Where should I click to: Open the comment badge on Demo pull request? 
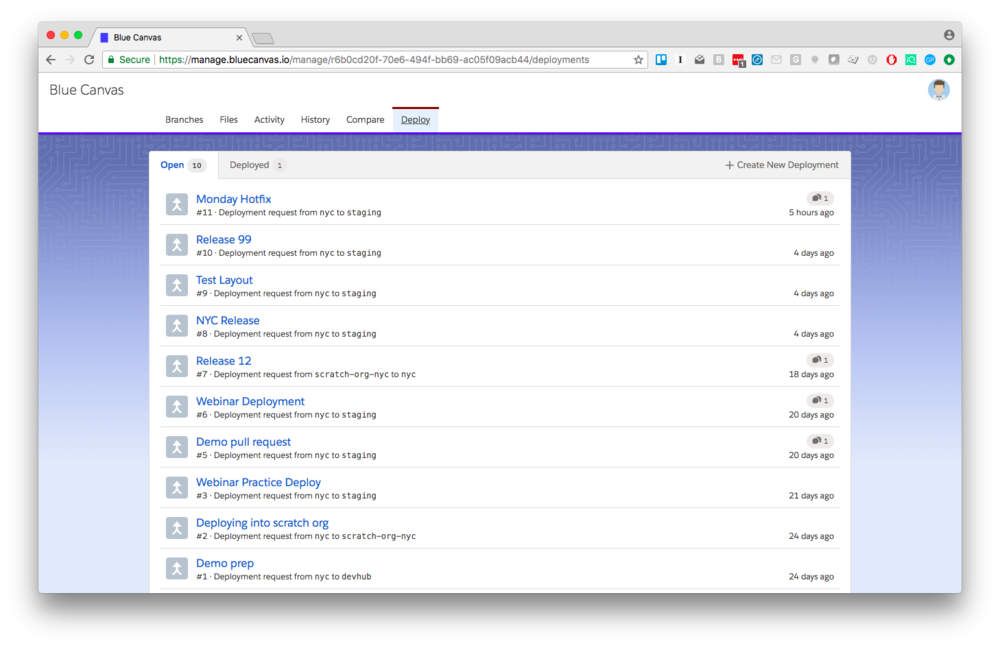[820, 441]
